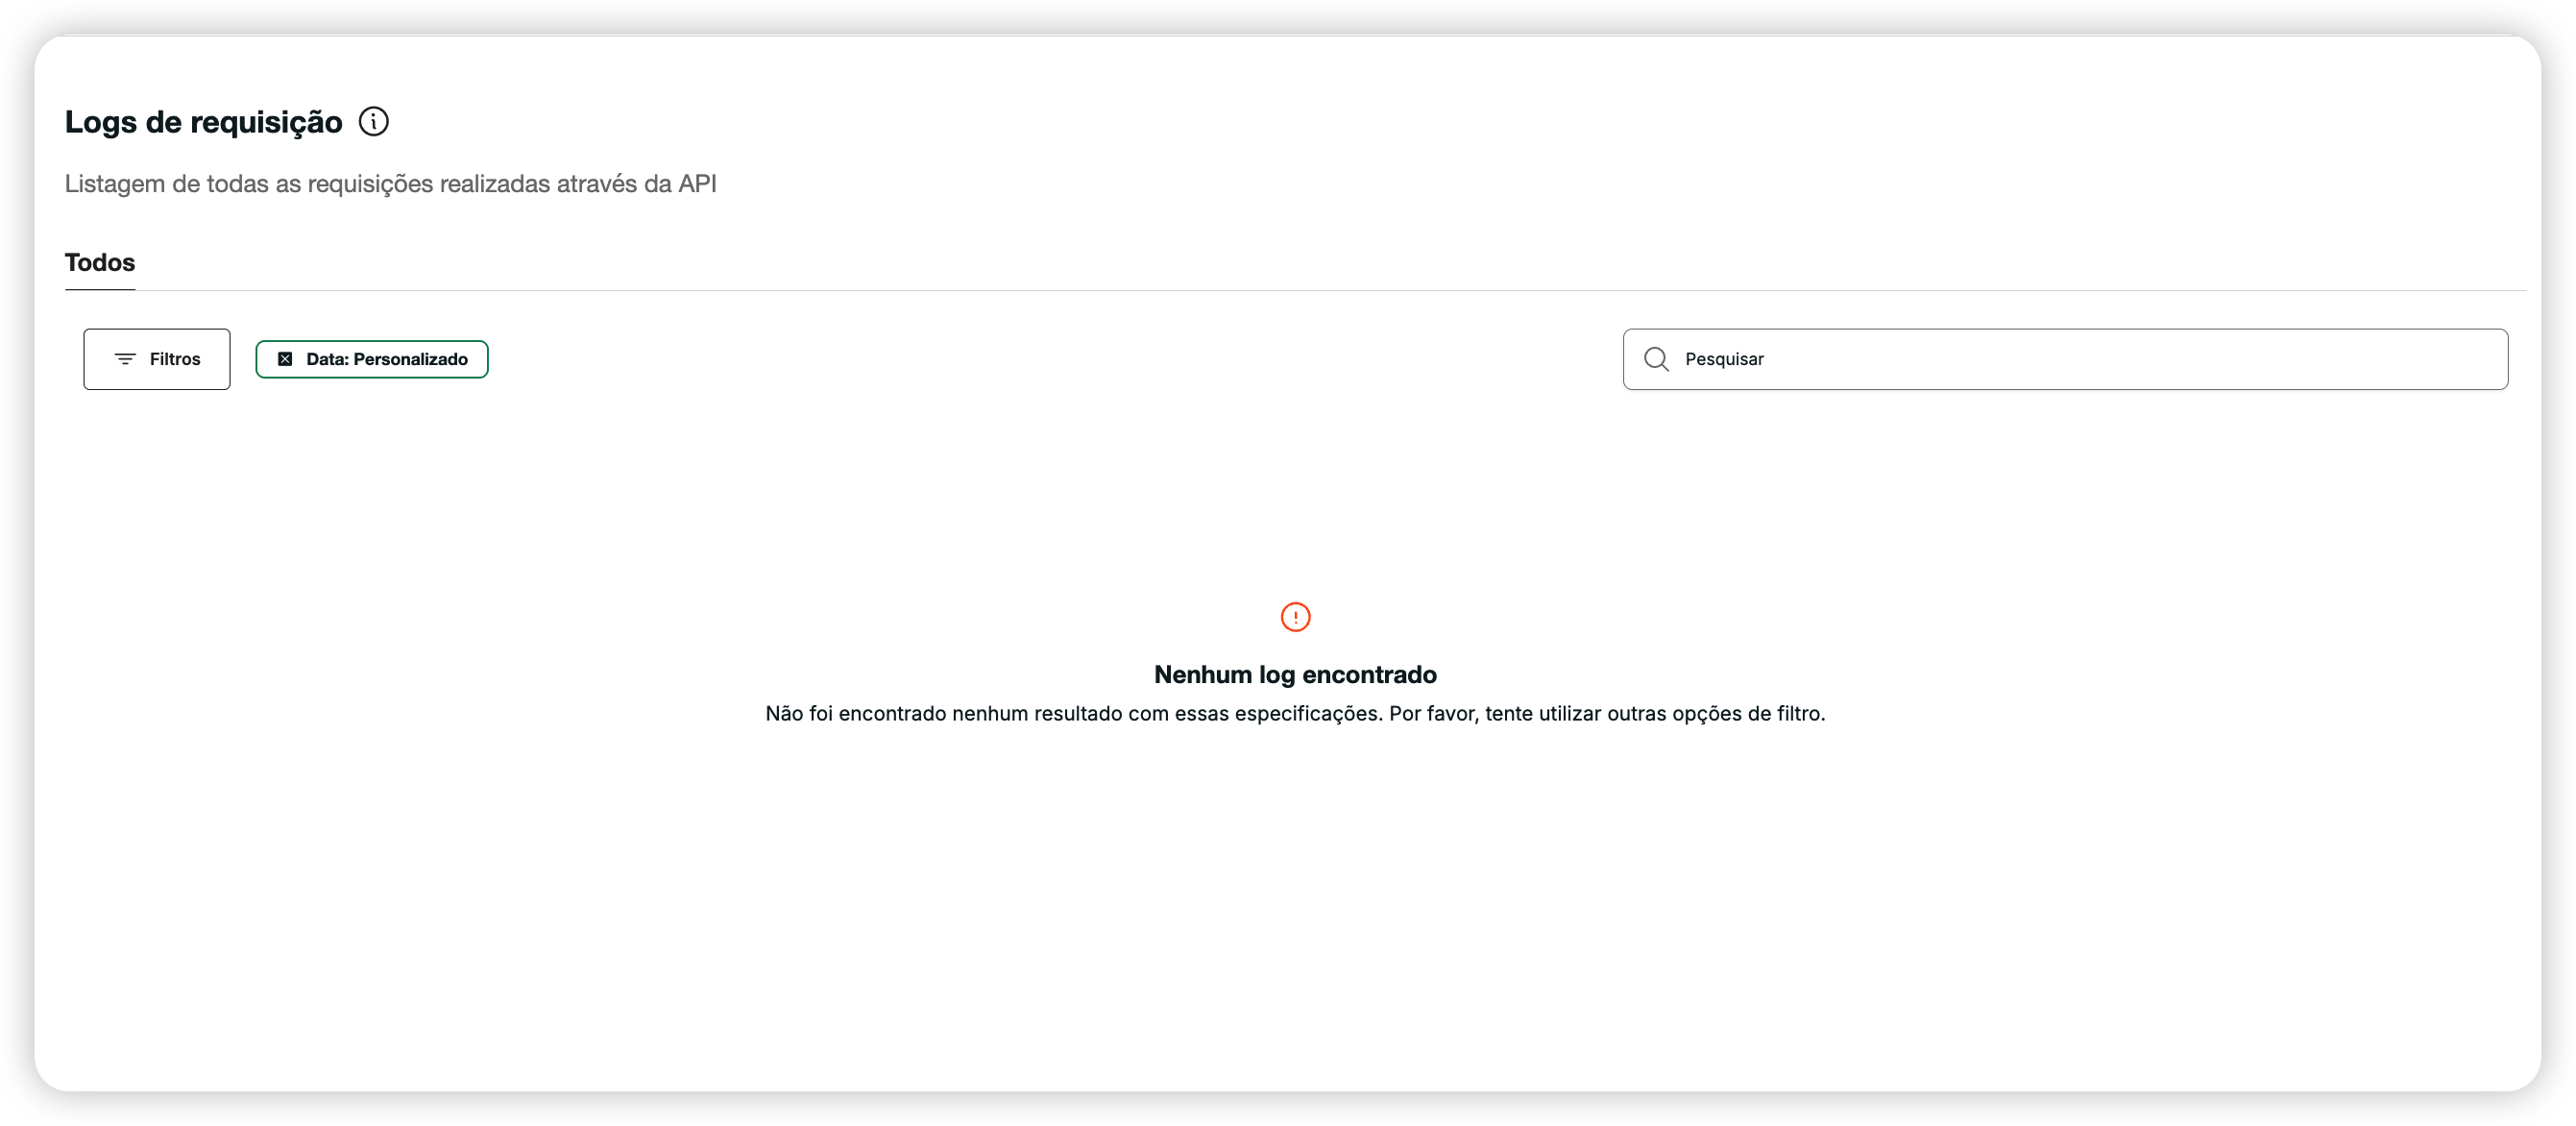Viewport: 2576px width, 1126px height.
Task: Click tente utilizar outras opções de filtro text
Action: pos(1655,714)
